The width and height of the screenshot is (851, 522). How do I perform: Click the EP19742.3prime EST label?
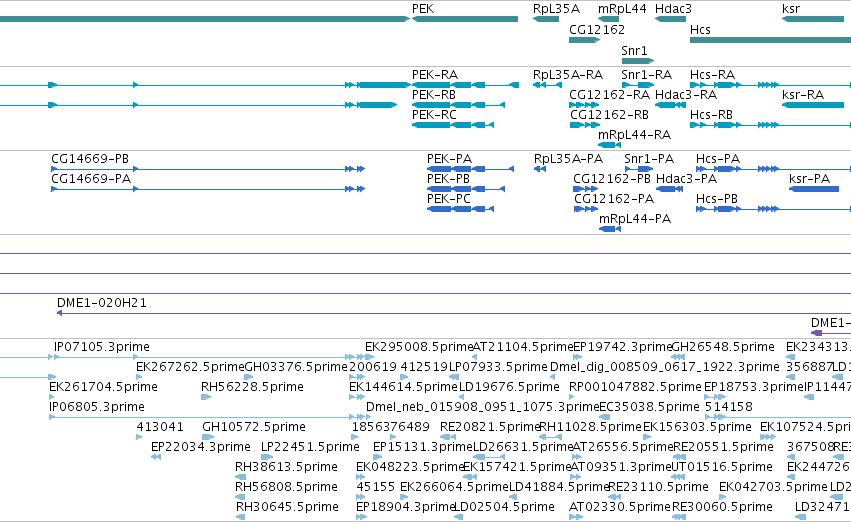pos(623,347)
